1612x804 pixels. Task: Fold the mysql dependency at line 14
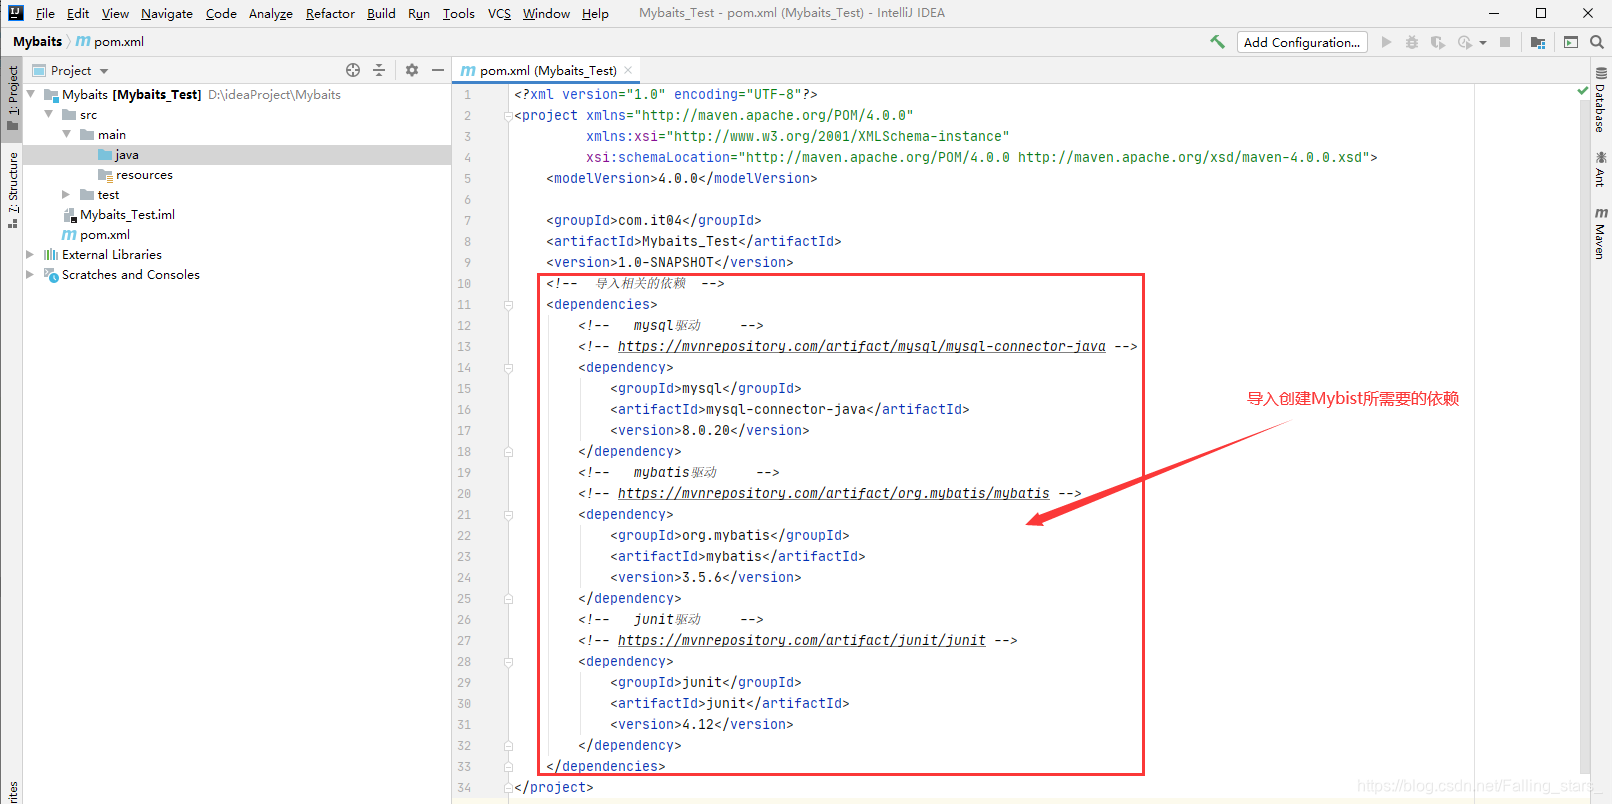508,368
